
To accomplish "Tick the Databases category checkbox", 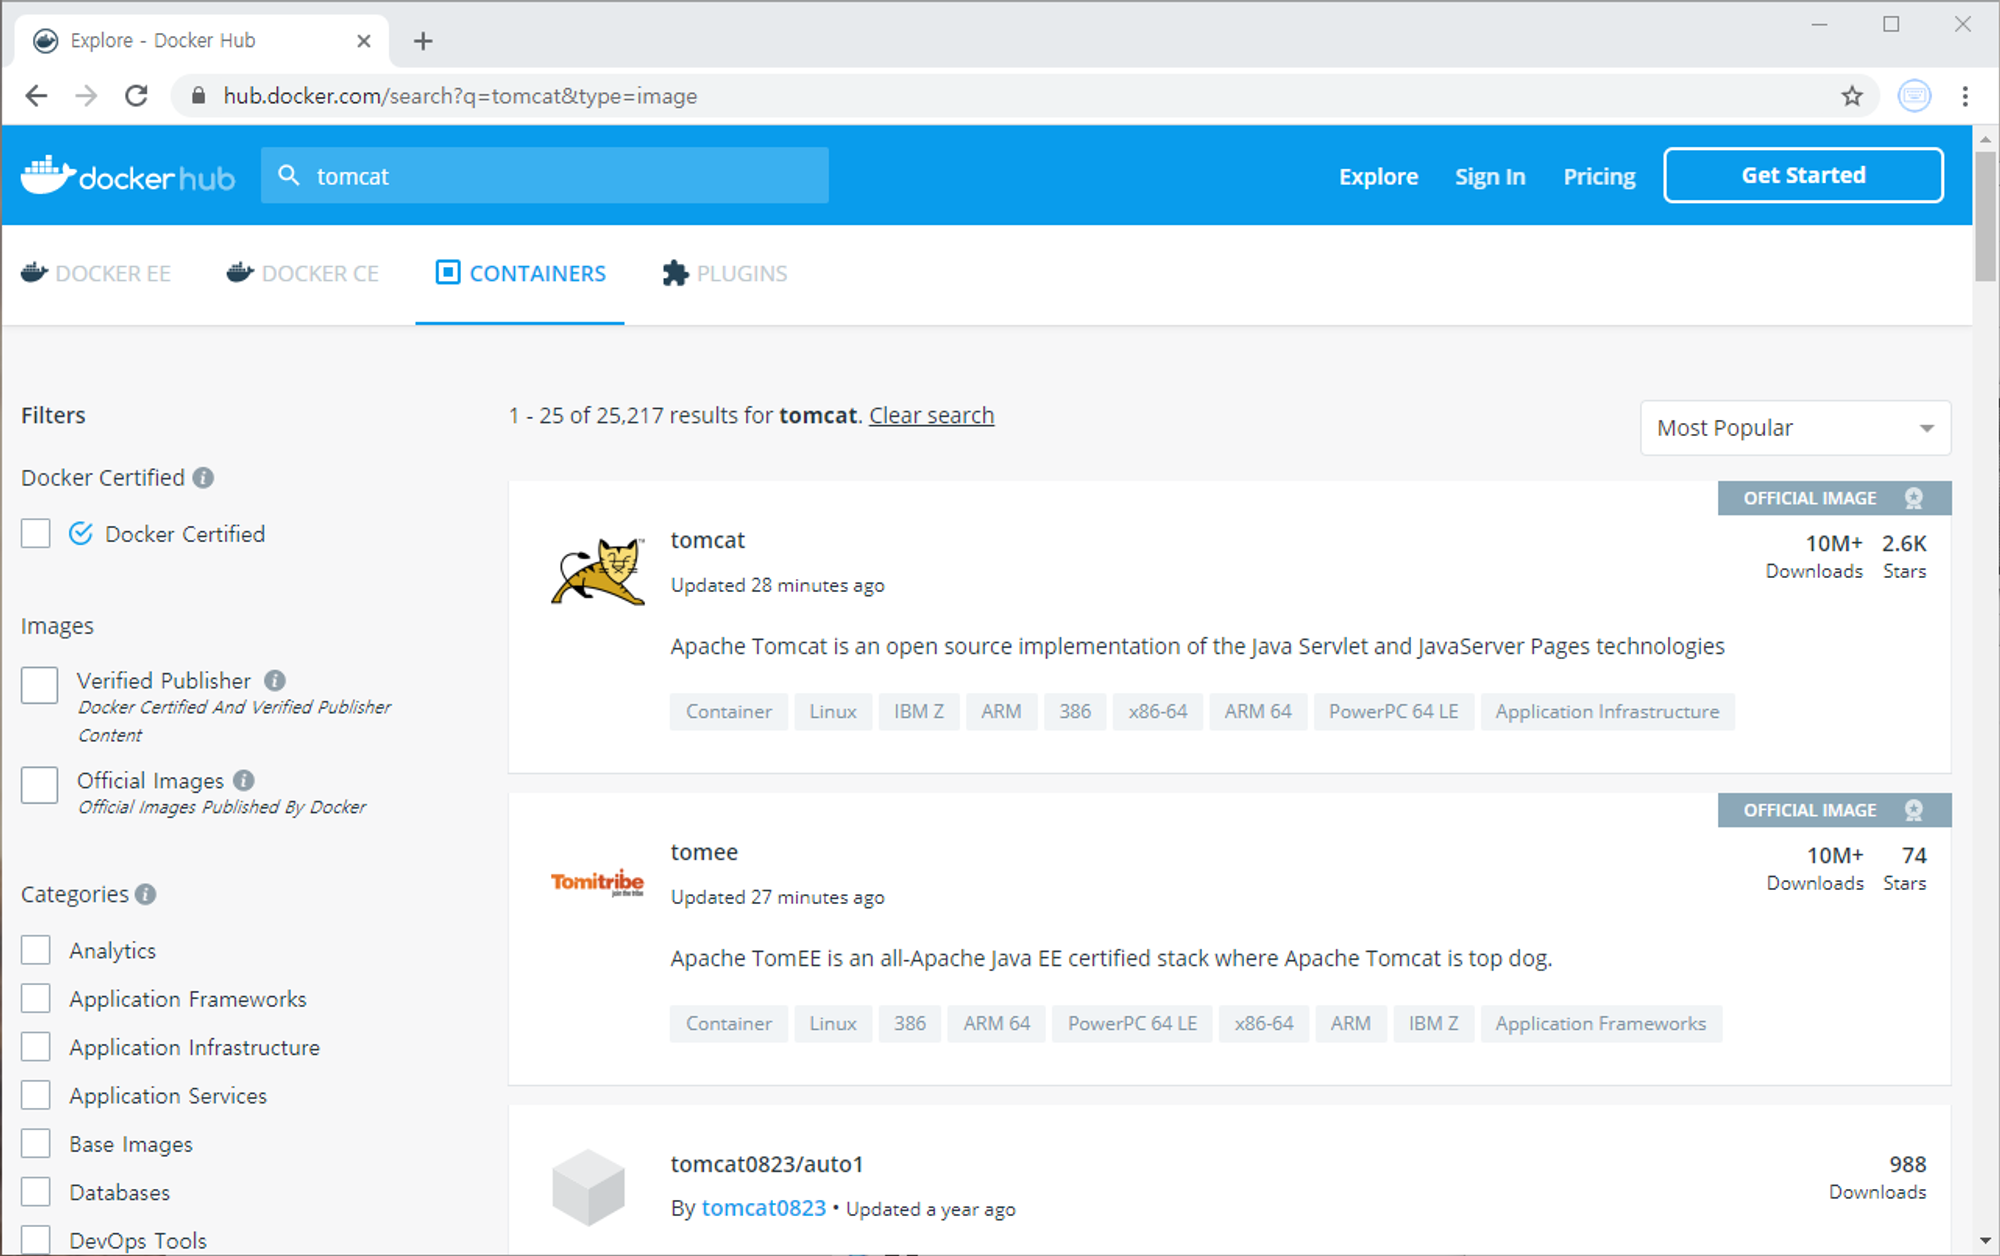I will click(36, 1192).
